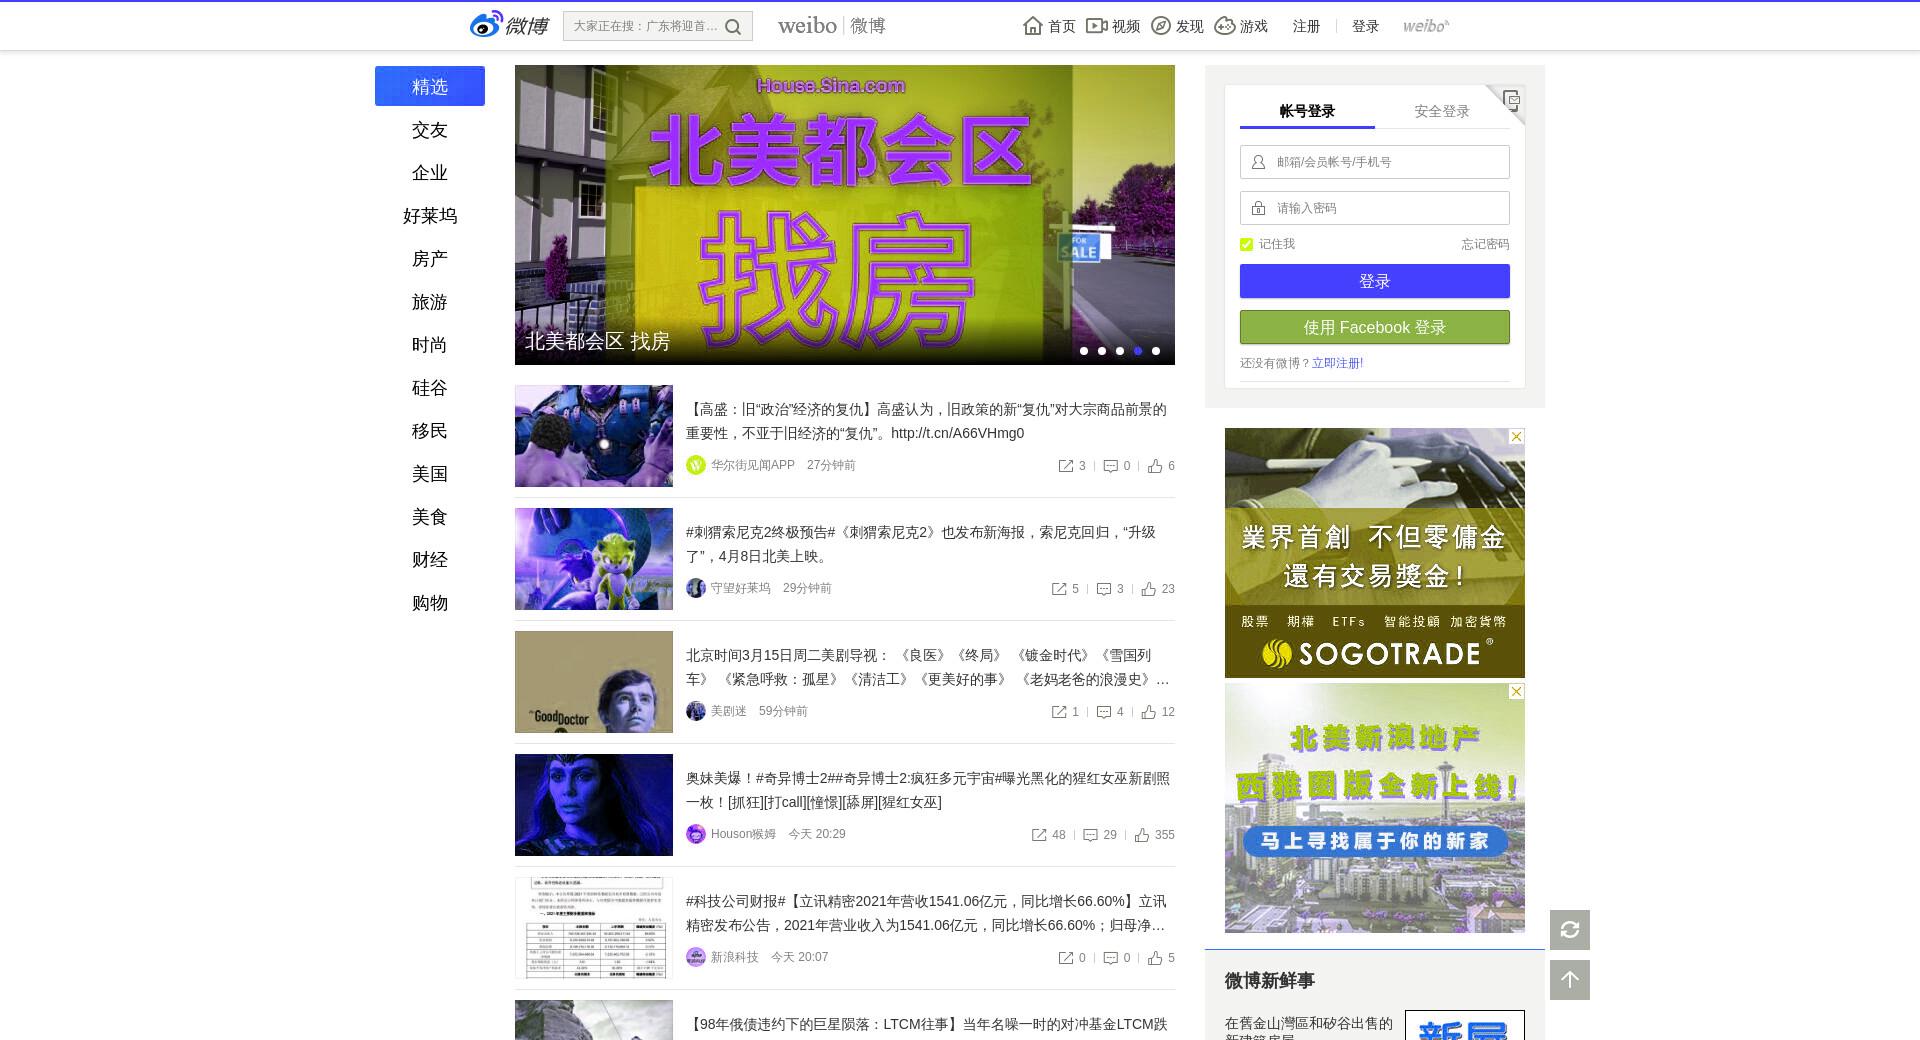
Task: Select 精选 category in sidebar
Action: tap(430, 86)
